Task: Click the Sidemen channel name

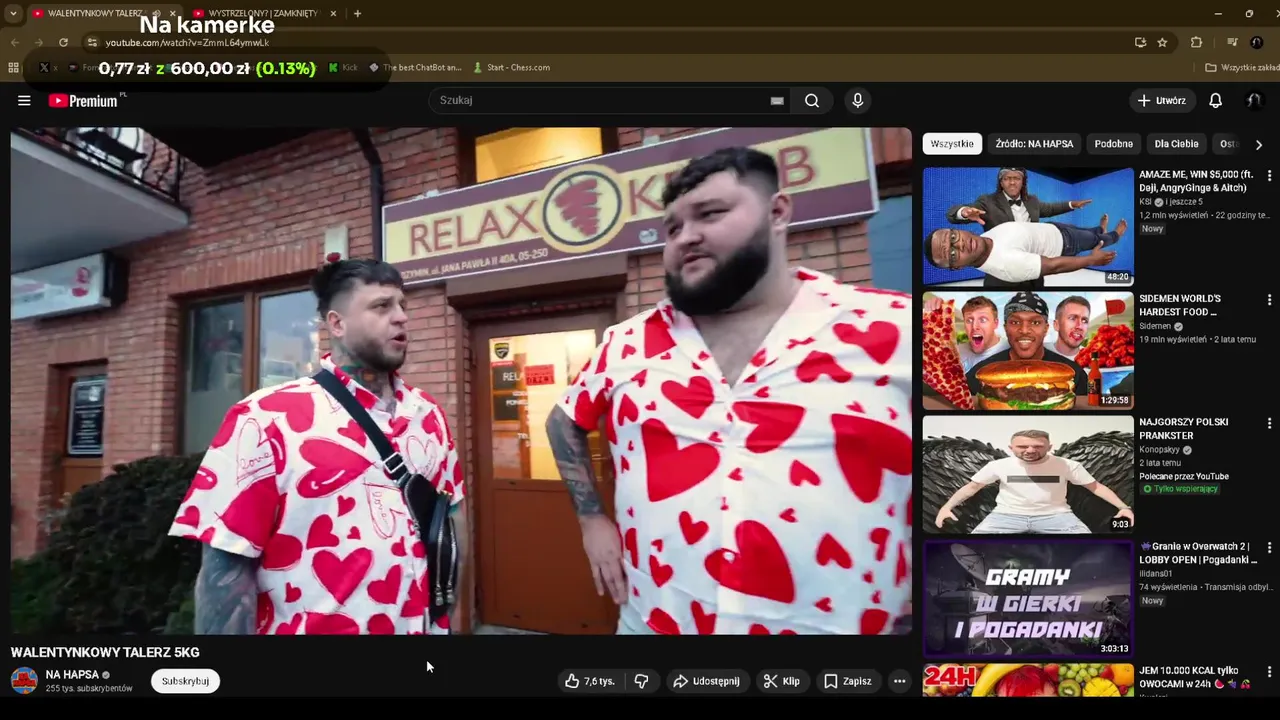Action: tap(1155, 326)
